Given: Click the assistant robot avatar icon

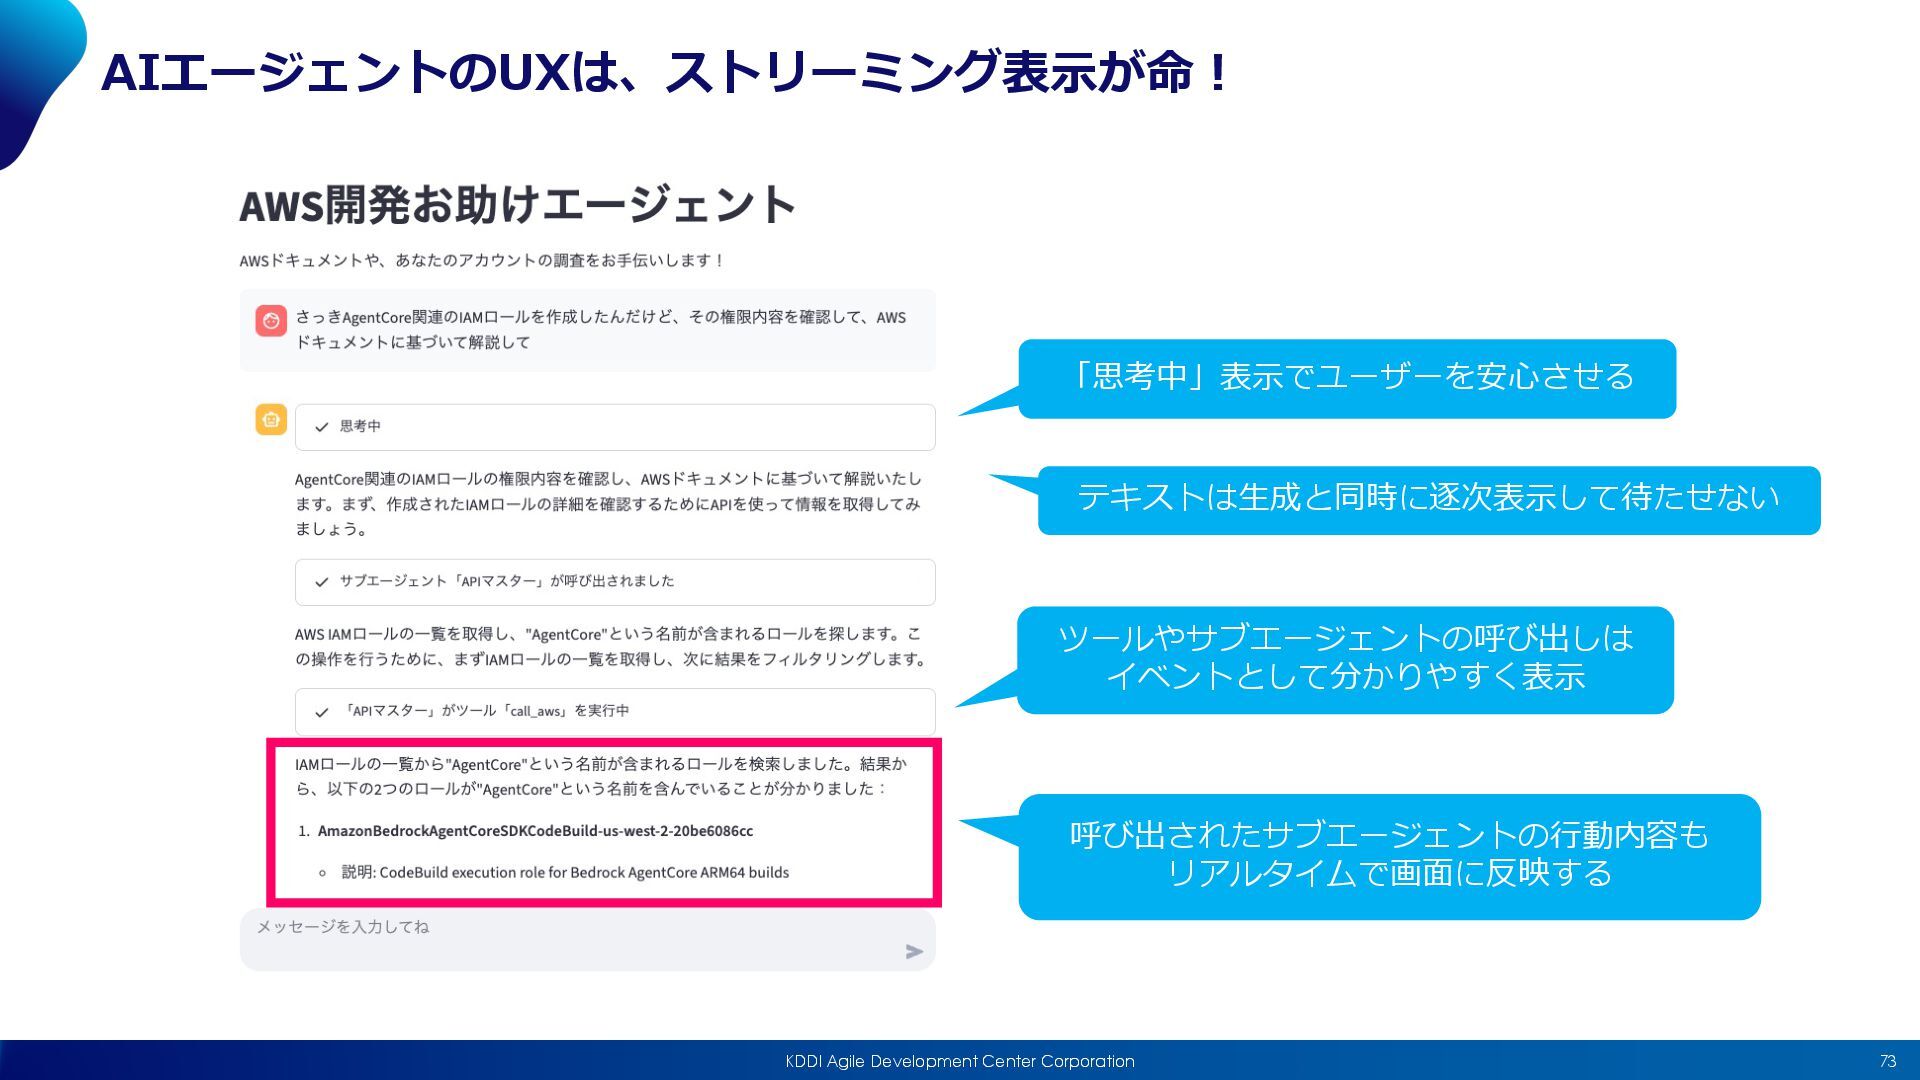Looking at the screenshot, I should click(x=271, y=420).
